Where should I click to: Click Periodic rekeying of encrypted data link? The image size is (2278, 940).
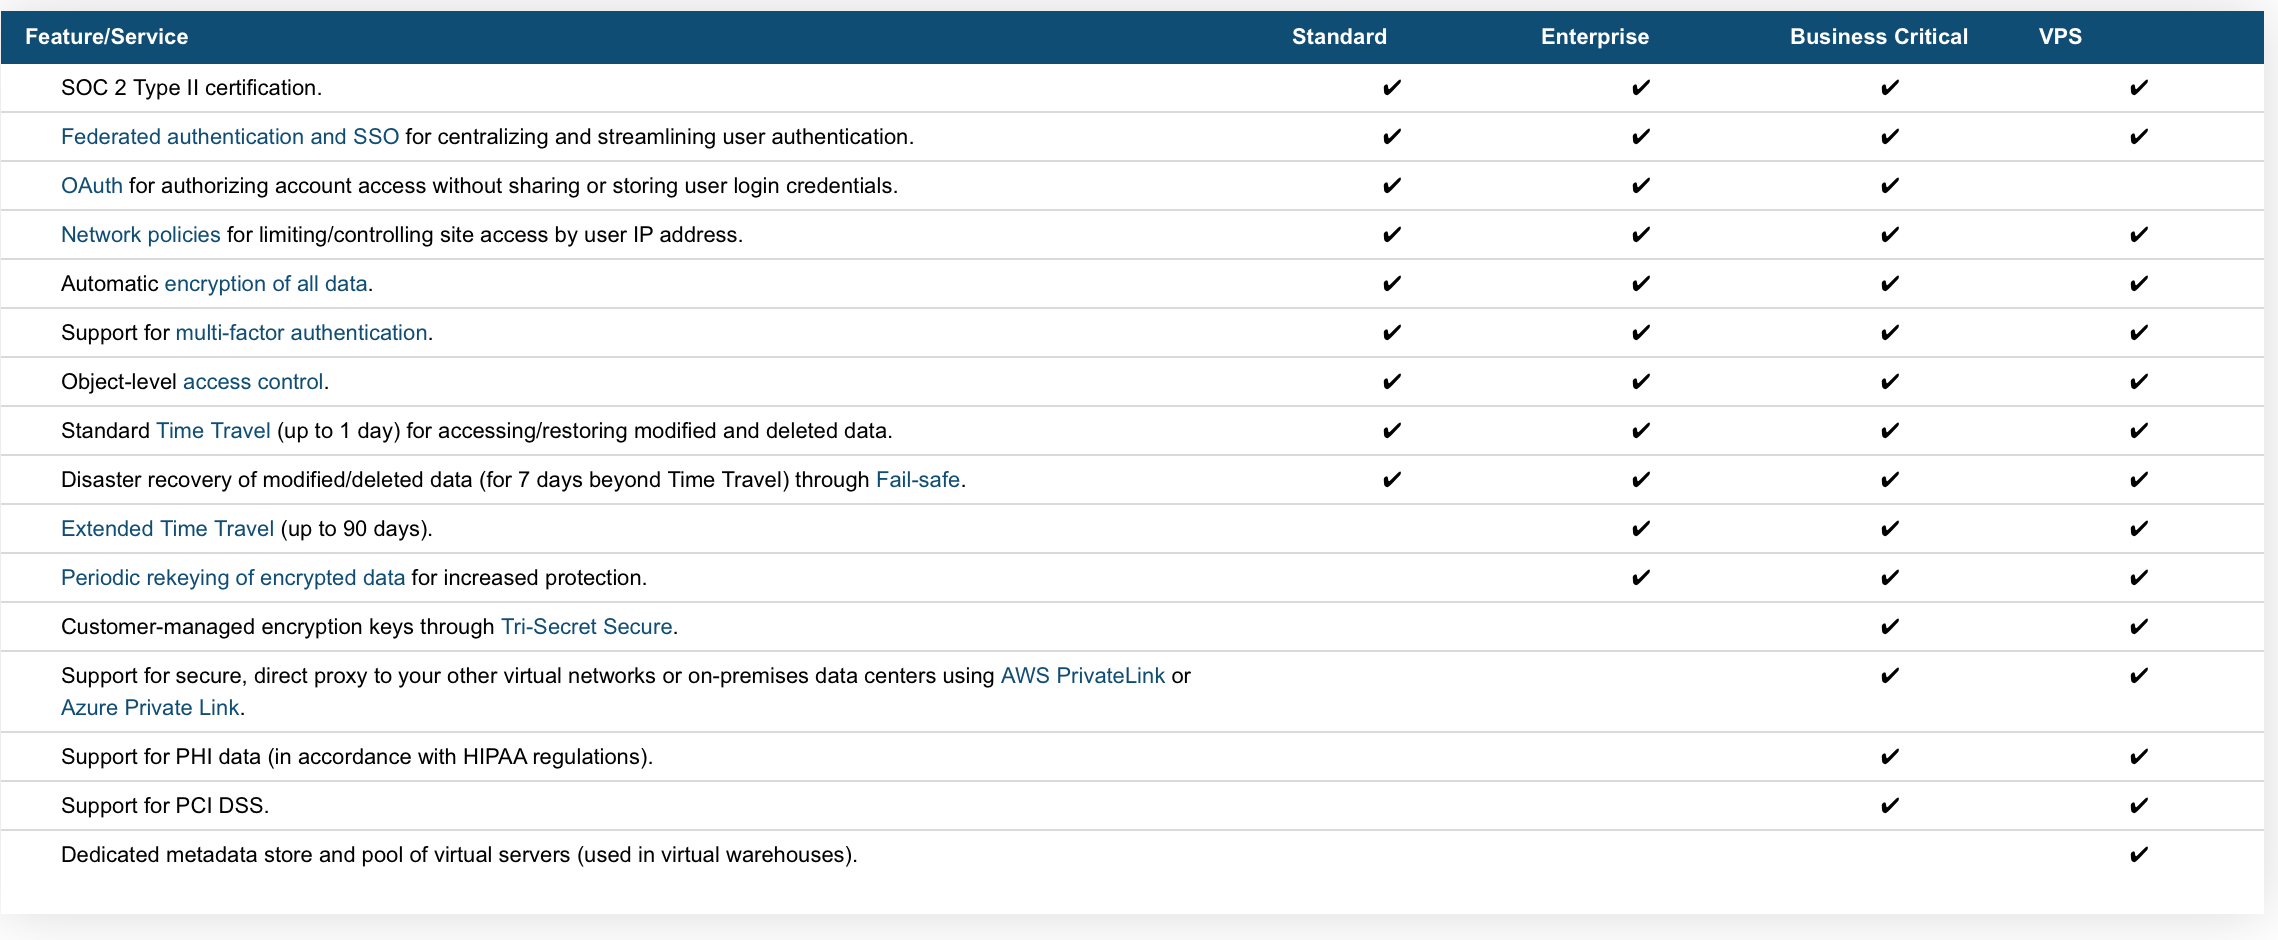coord(232,578)
